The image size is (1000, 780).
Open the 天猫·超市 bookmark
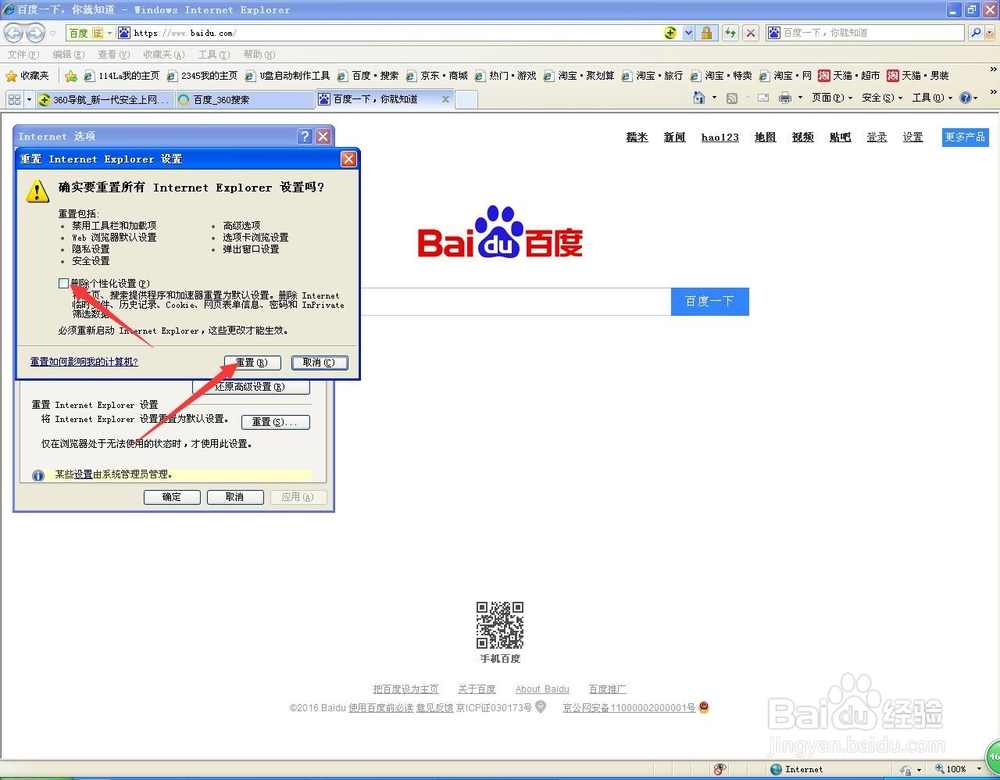point(849,76)
